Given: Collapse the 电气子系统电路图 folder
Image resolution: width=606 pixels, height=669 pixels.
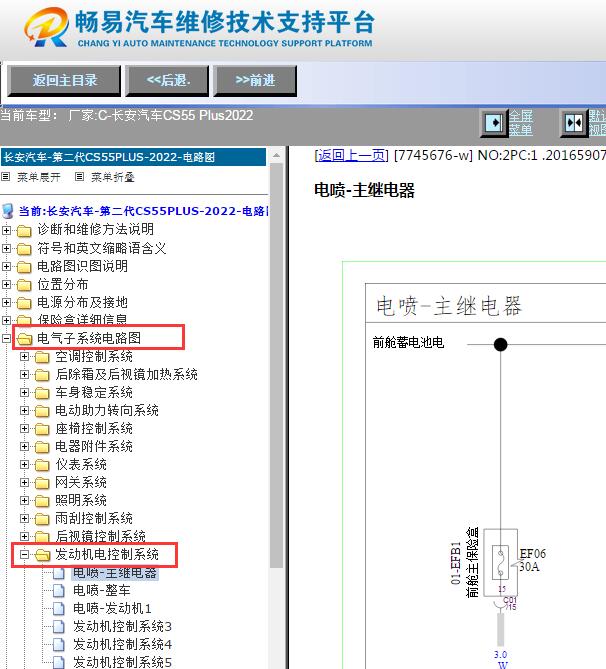Looking at the screenshot, I should pos(6,338).
